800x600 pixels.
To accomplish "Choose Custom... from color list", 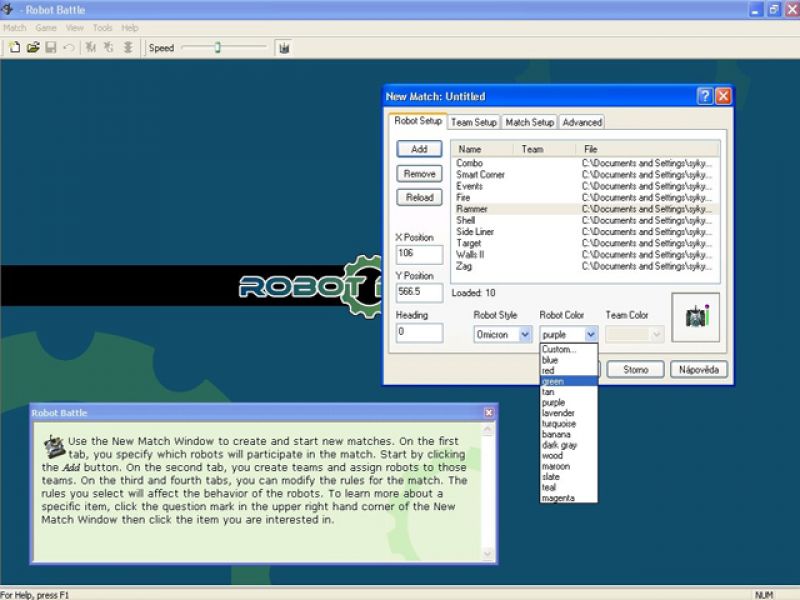I will tap(568, 349).
